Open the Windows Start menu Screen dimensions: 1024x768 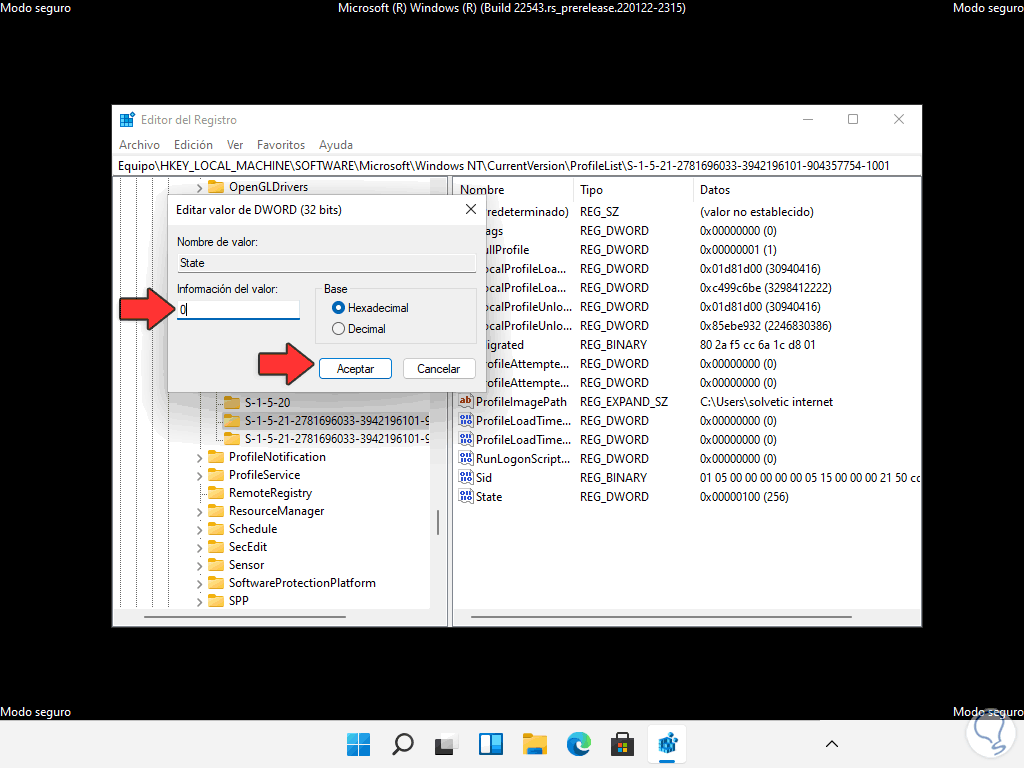[359, 744]
